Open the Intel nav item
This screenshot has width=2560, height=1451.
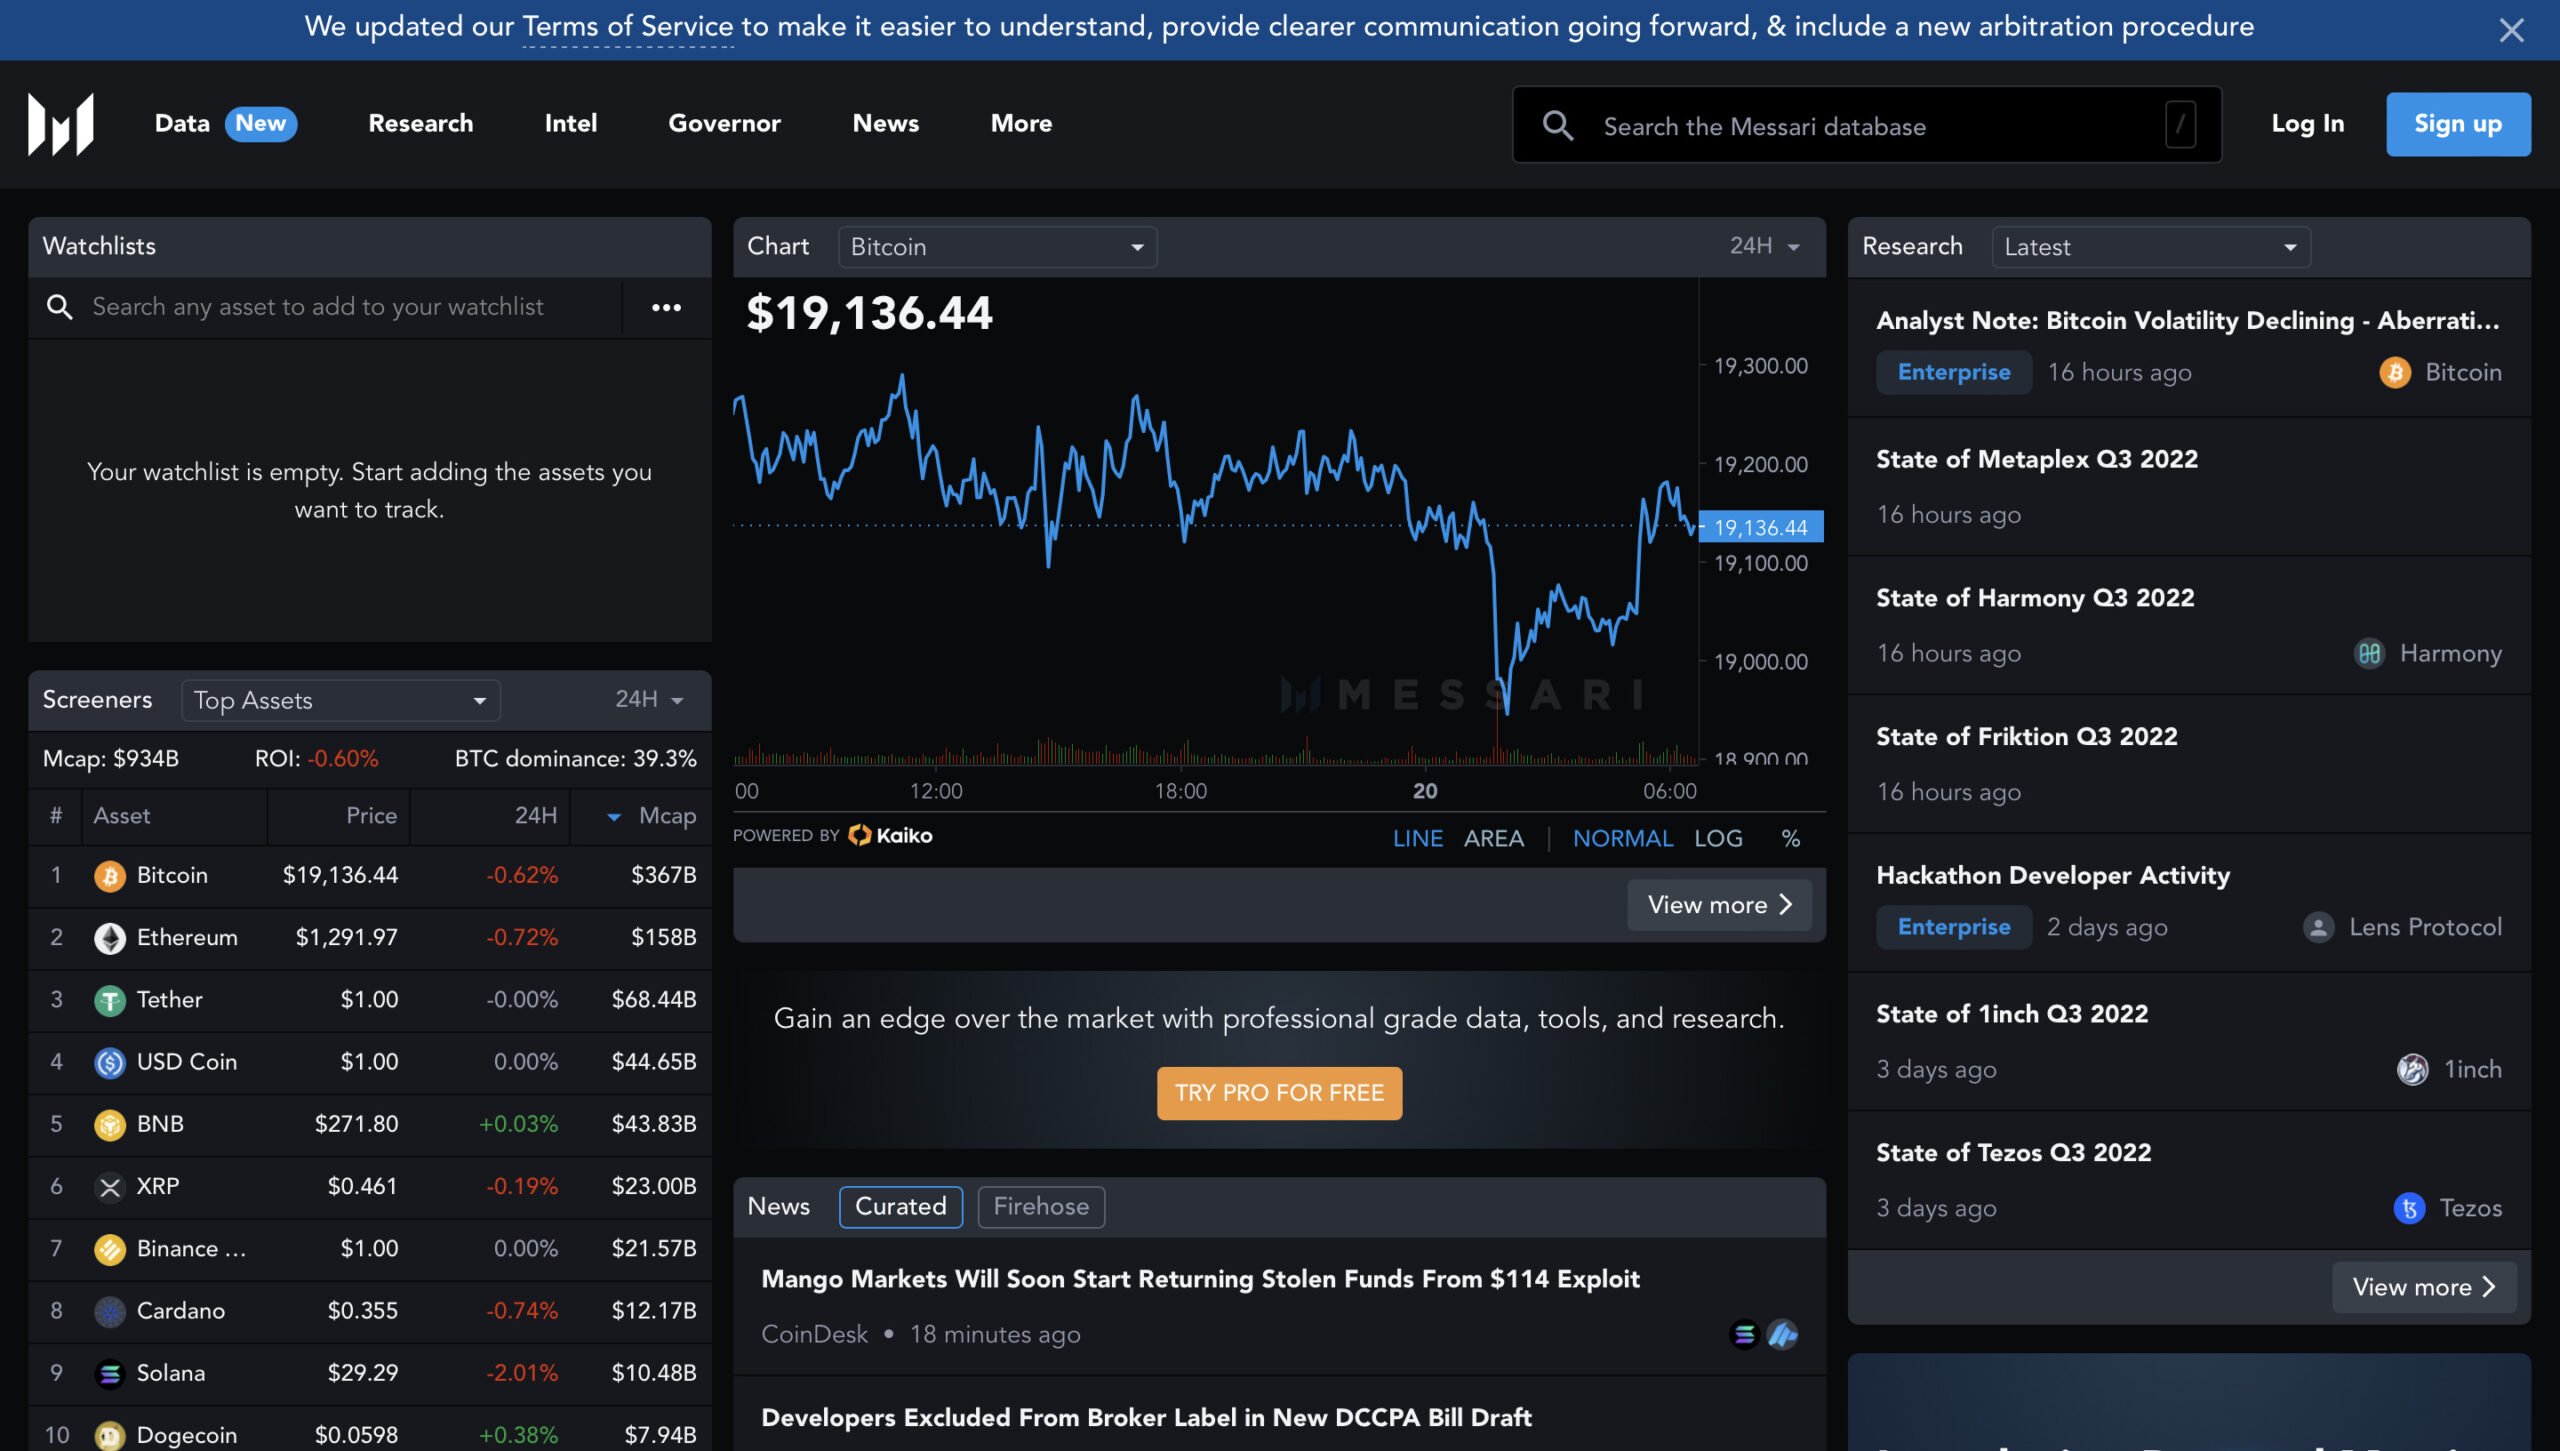click(570, 123)
